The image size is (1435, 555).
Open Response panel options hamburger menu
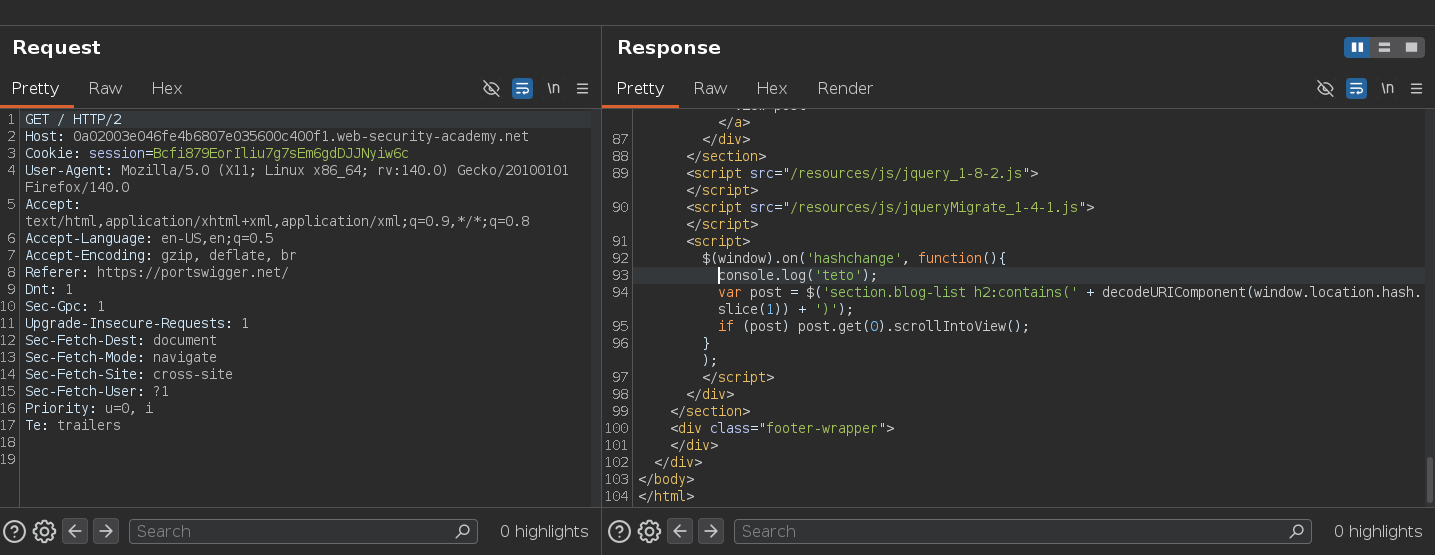[x=1416, y=88]
